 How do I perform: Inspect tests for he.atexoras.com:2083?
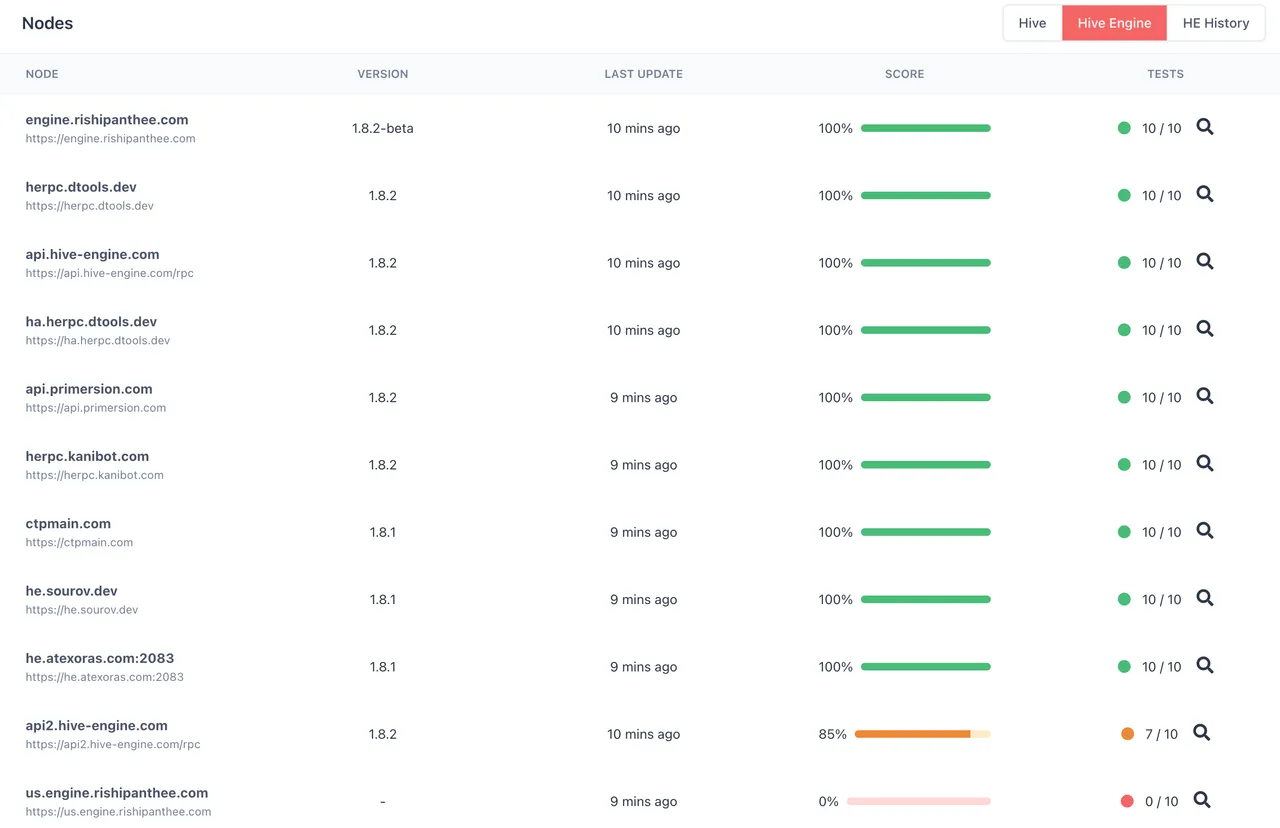1205,665
